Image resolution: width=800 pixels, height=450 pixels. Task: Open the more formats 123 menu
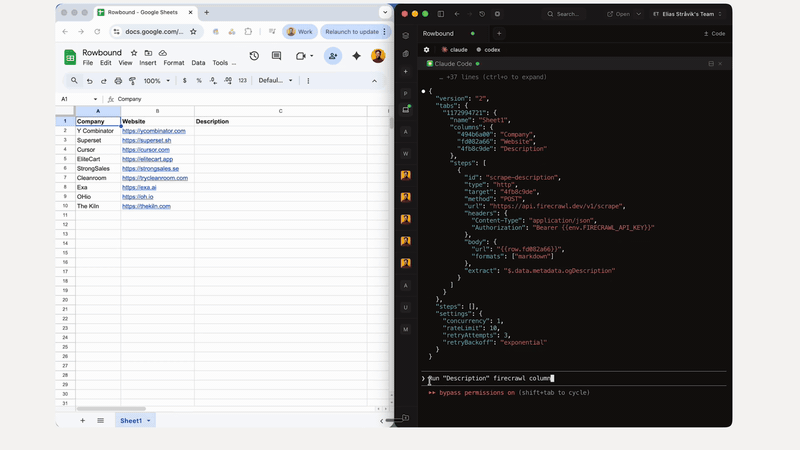coord(243,81)
